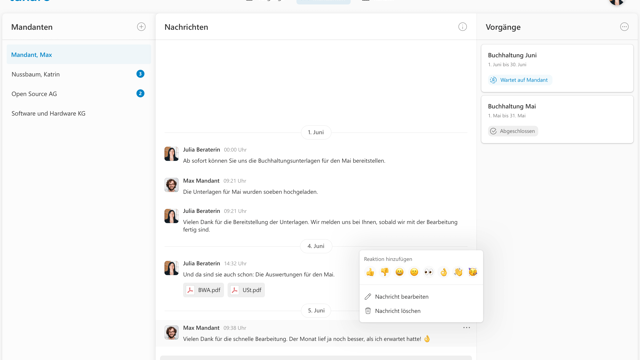Click the Abgeschlossen status badge
Image resolution: width=640 pixels, height=360 pixels.
(513, 131)
